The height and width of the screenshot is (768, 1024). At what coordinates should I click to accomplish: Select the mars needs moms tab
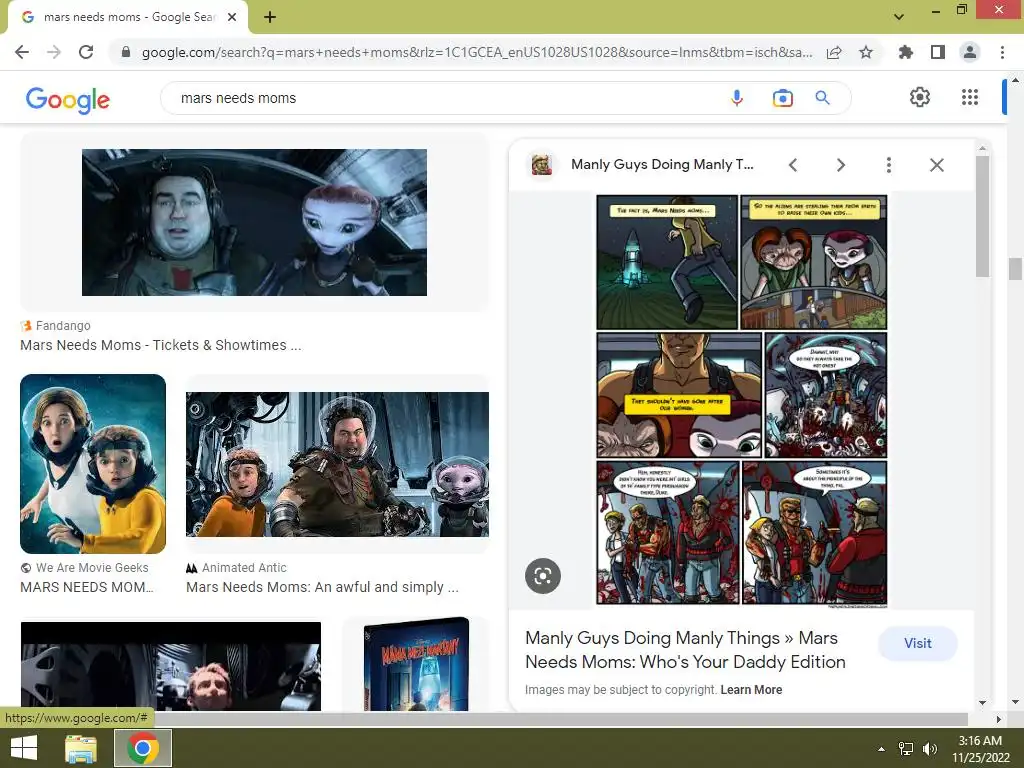(129, 18)
